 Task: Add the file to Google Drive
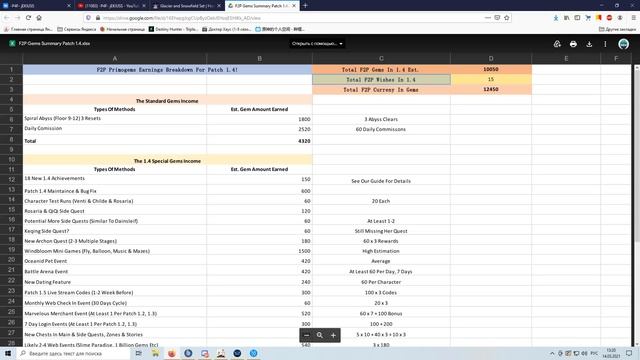tap(557, 44)
